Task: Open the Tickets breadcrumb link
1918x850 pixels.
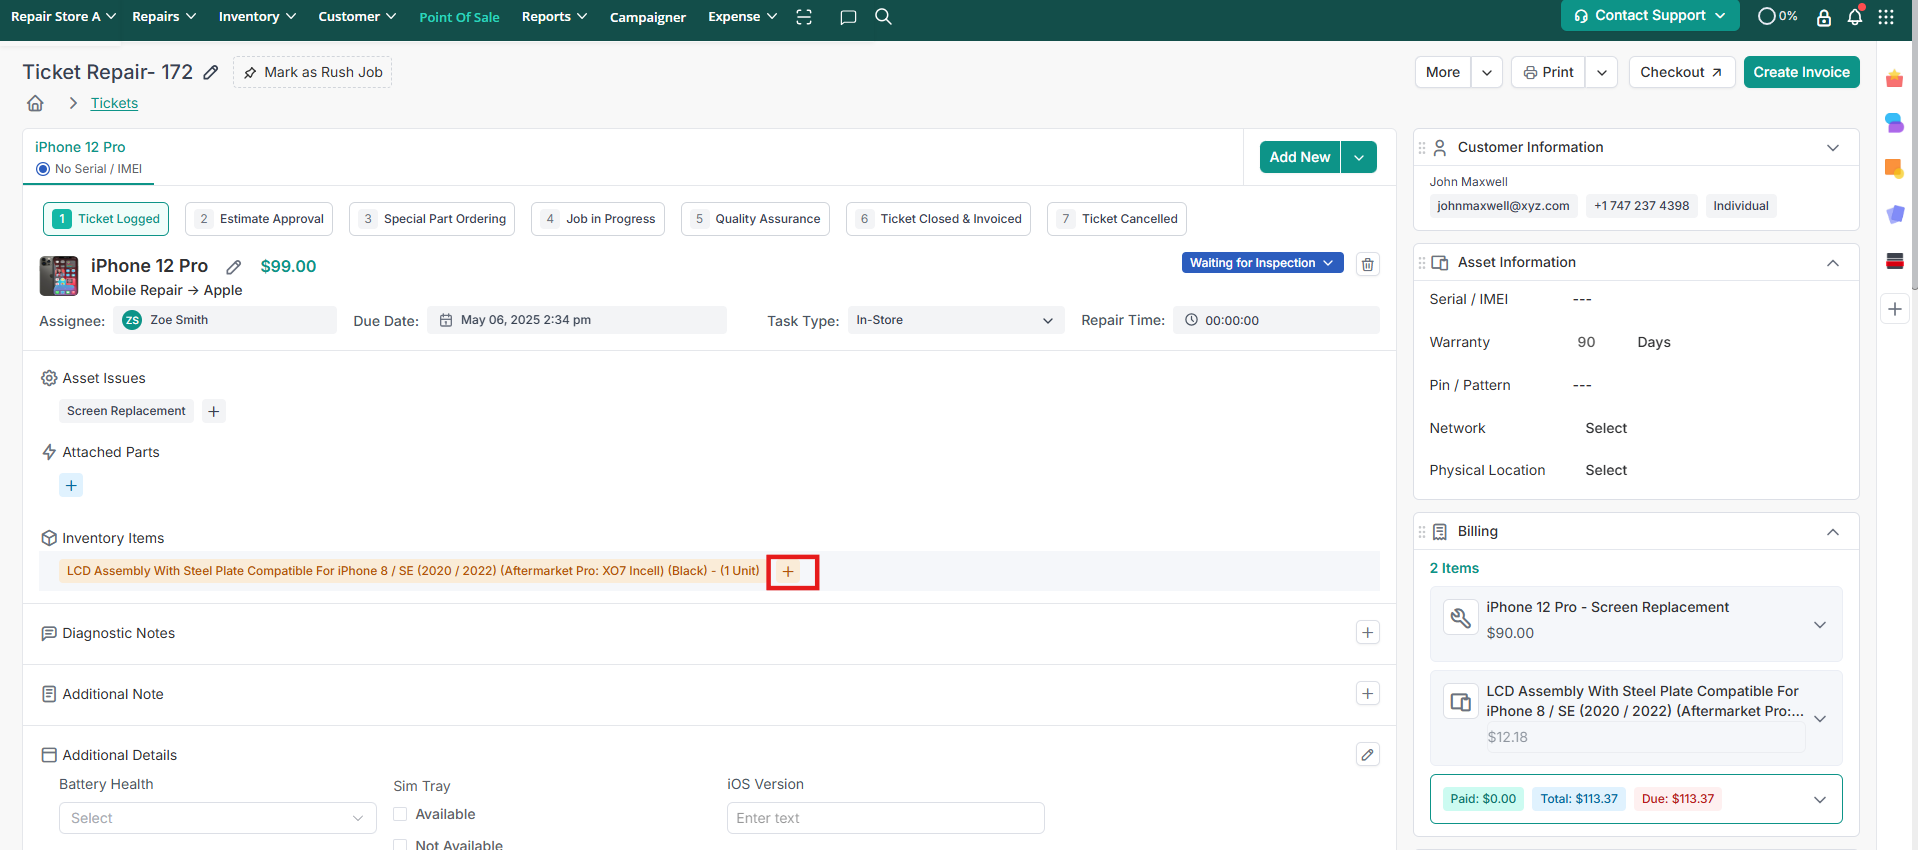Action: [114, 103]
